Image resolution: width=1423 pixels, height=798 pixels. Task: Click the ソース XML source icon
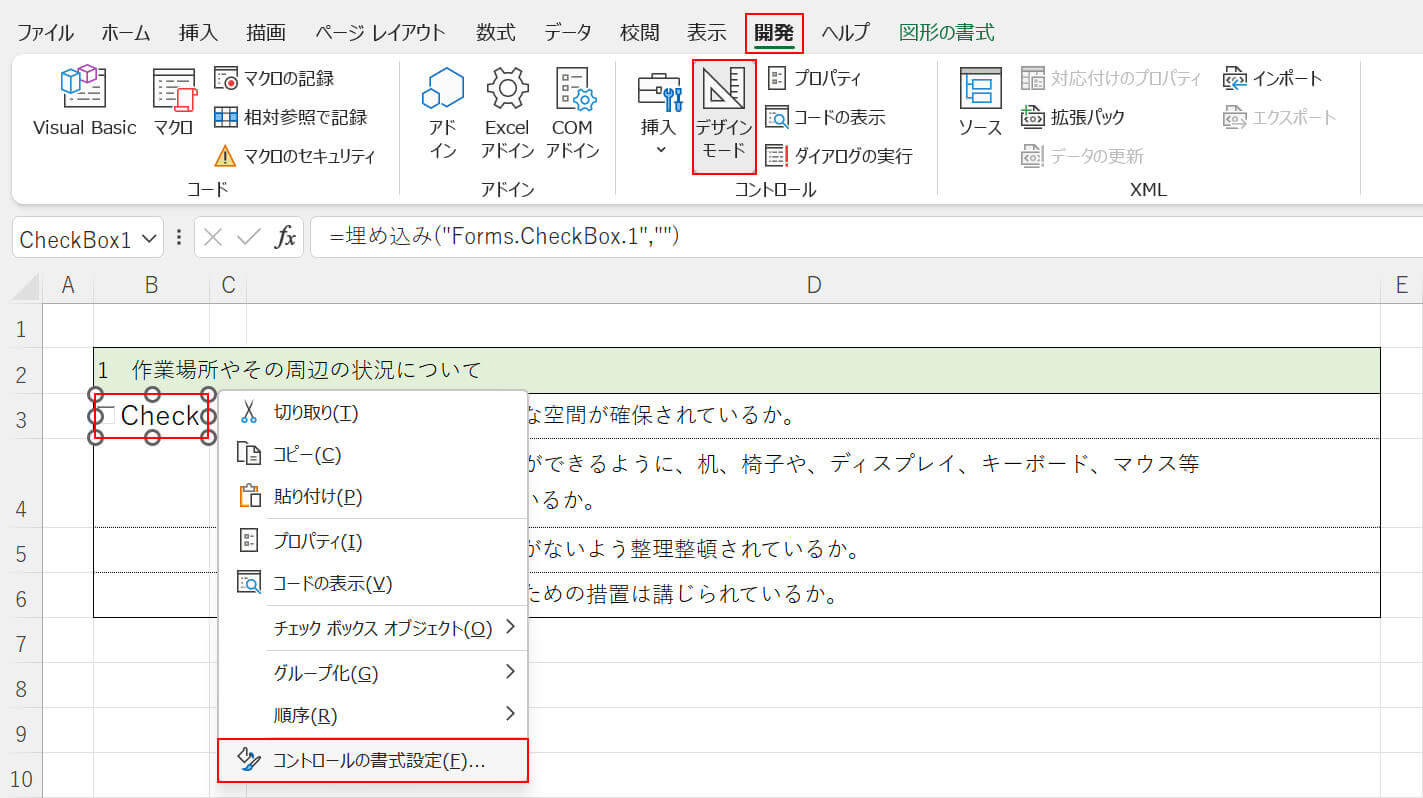pos(980,101)
